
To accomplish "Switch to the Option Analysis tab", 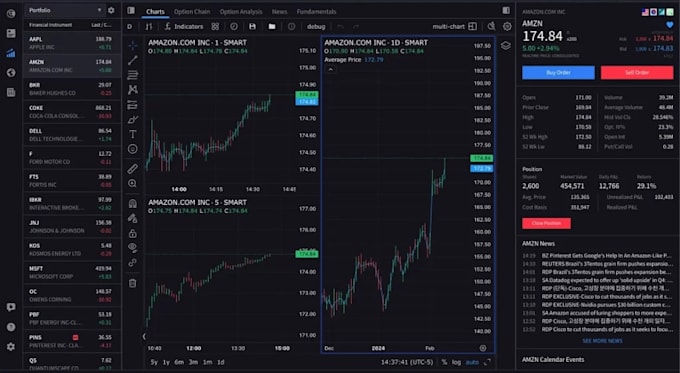I will (241, 12).
